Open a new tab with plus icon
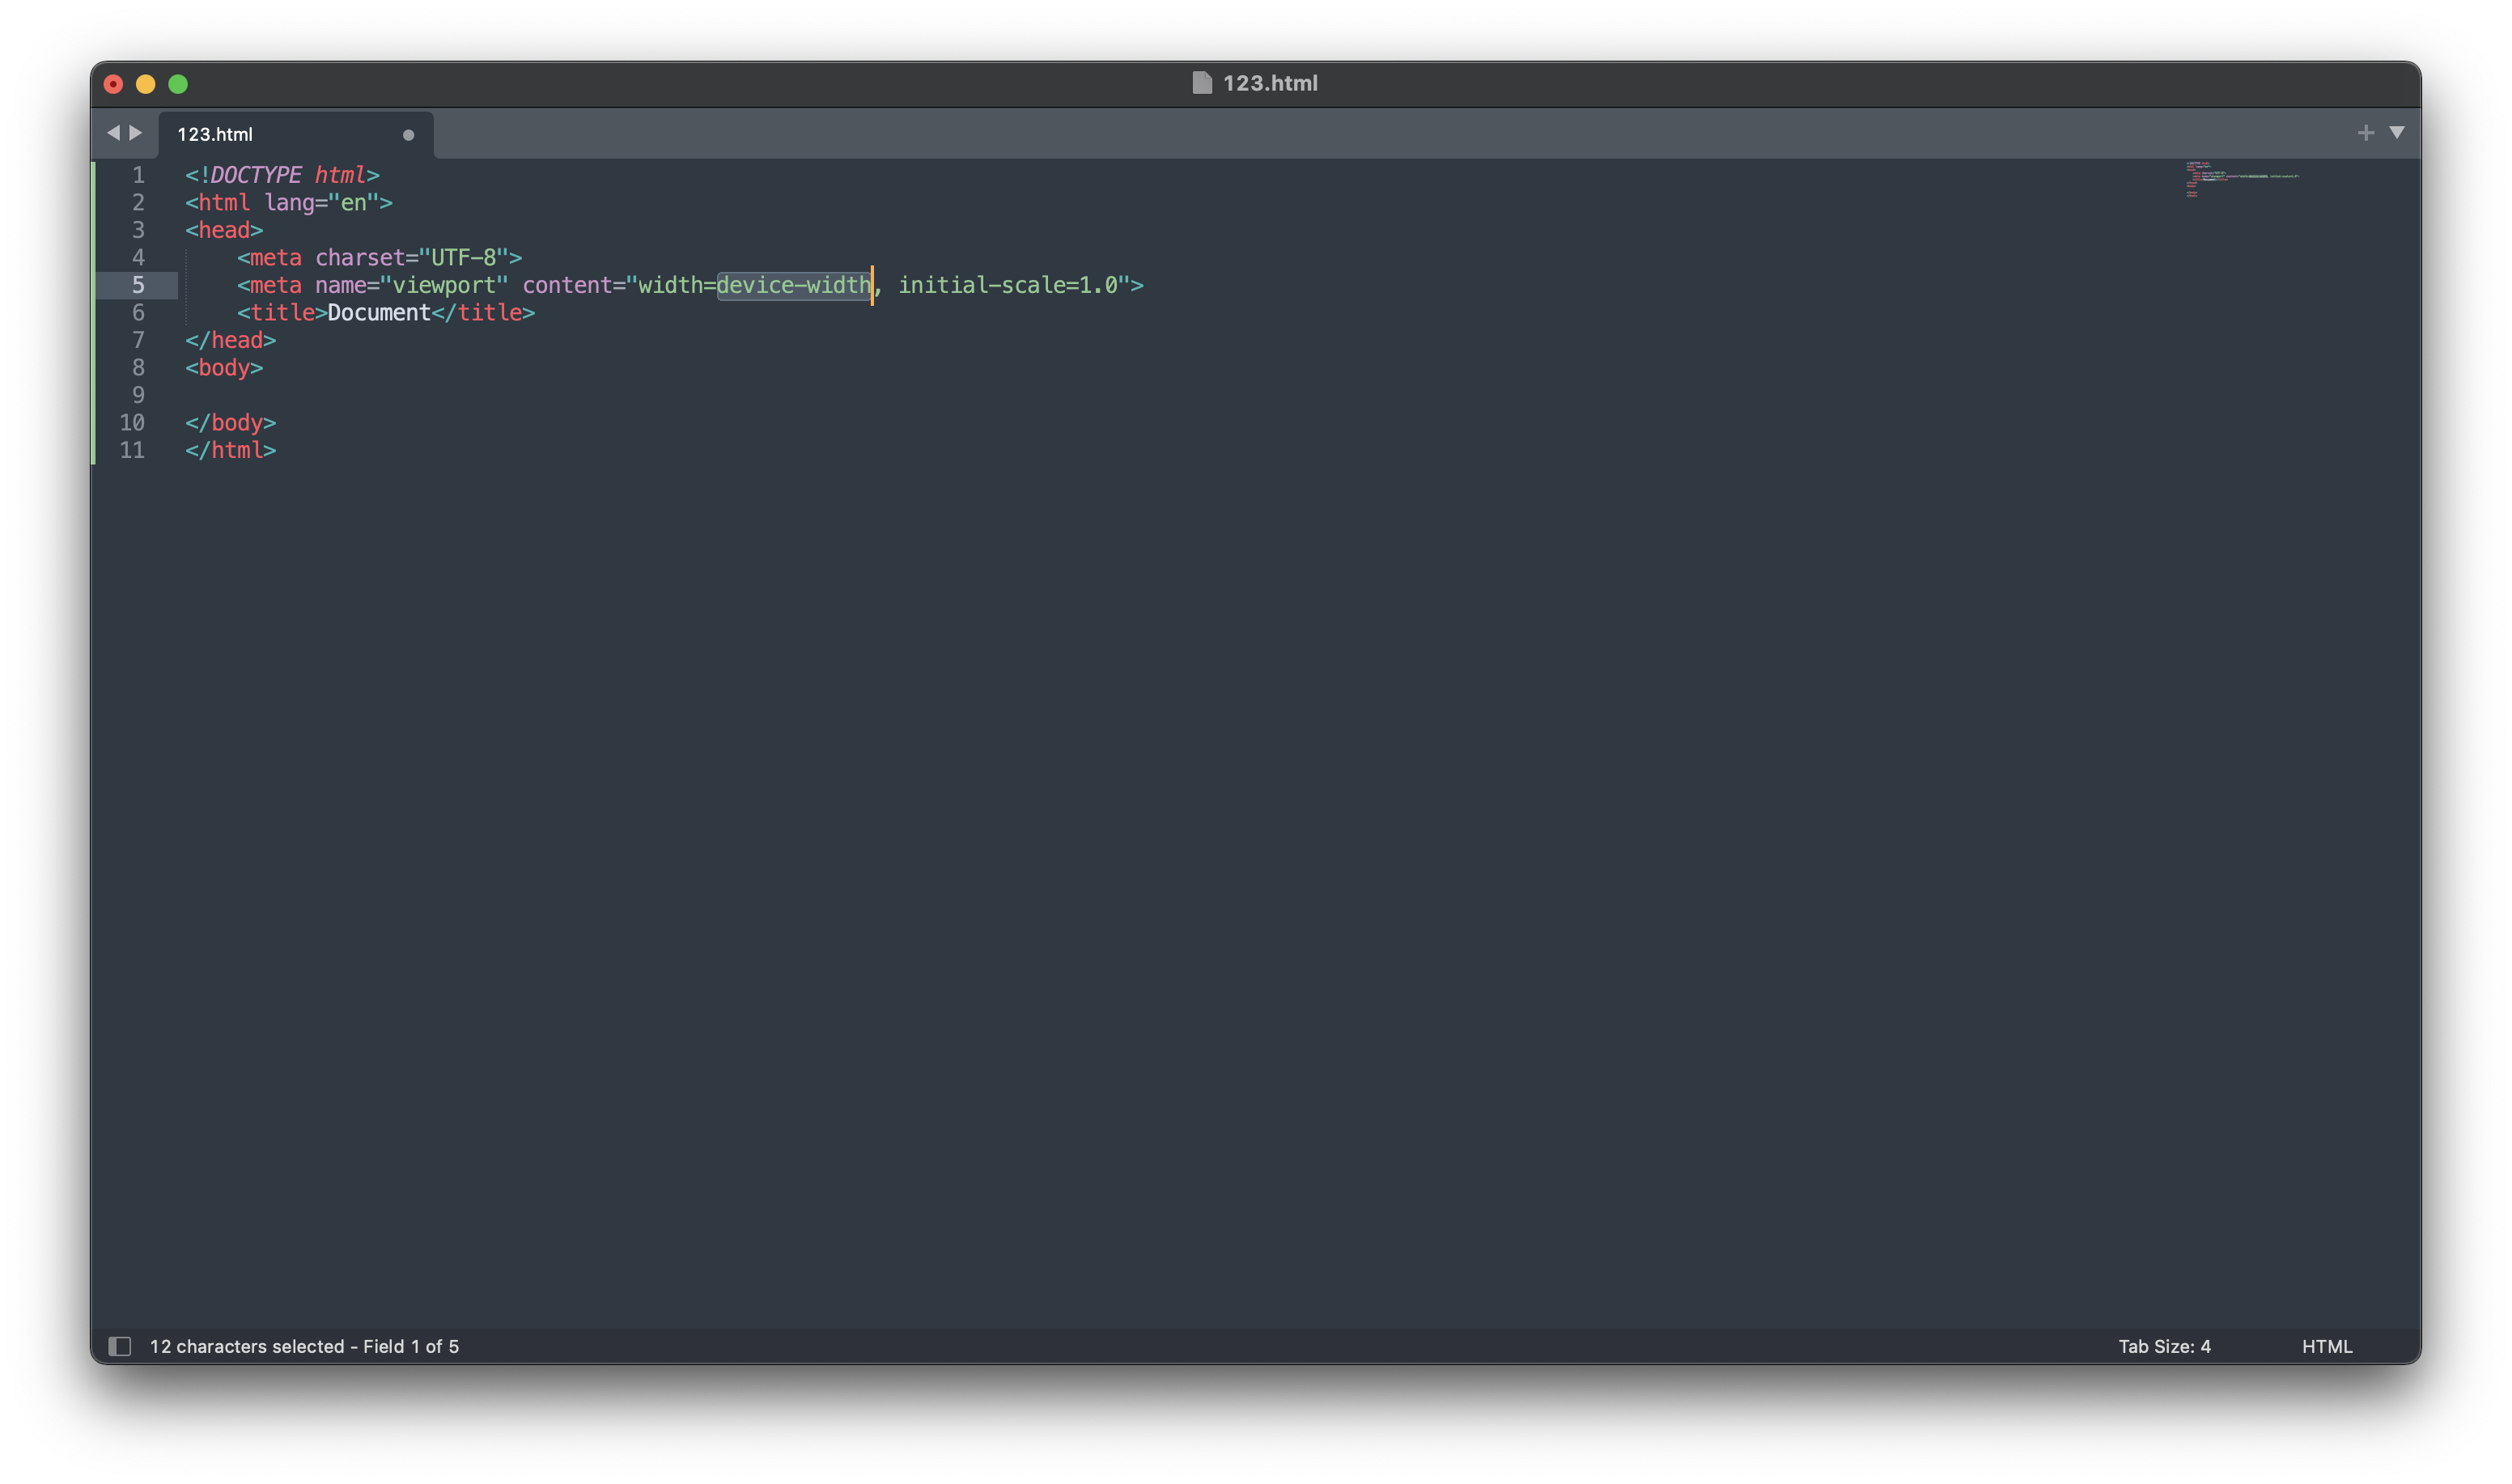The width and height of the screenshot is (2512, 1484). [2365, 133]
